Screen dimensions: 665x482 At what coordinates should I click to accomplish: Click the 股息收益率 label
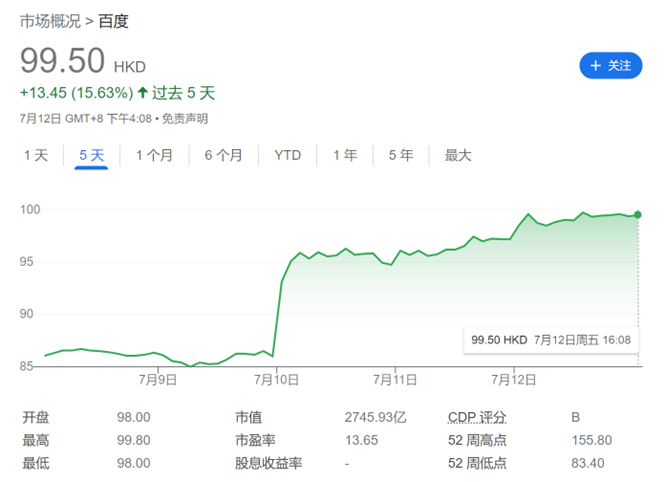(x=268, y=463)
